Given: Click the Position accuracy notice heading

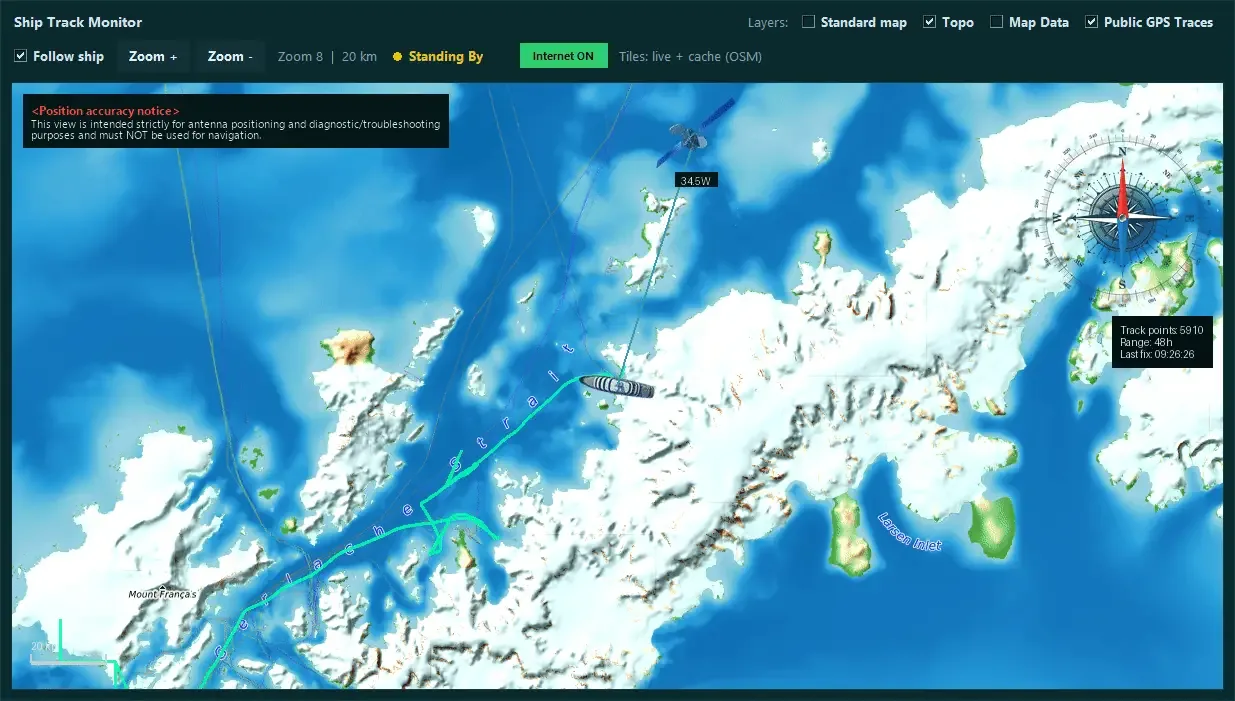Looking at the screenshot, I should click(106, 110).
